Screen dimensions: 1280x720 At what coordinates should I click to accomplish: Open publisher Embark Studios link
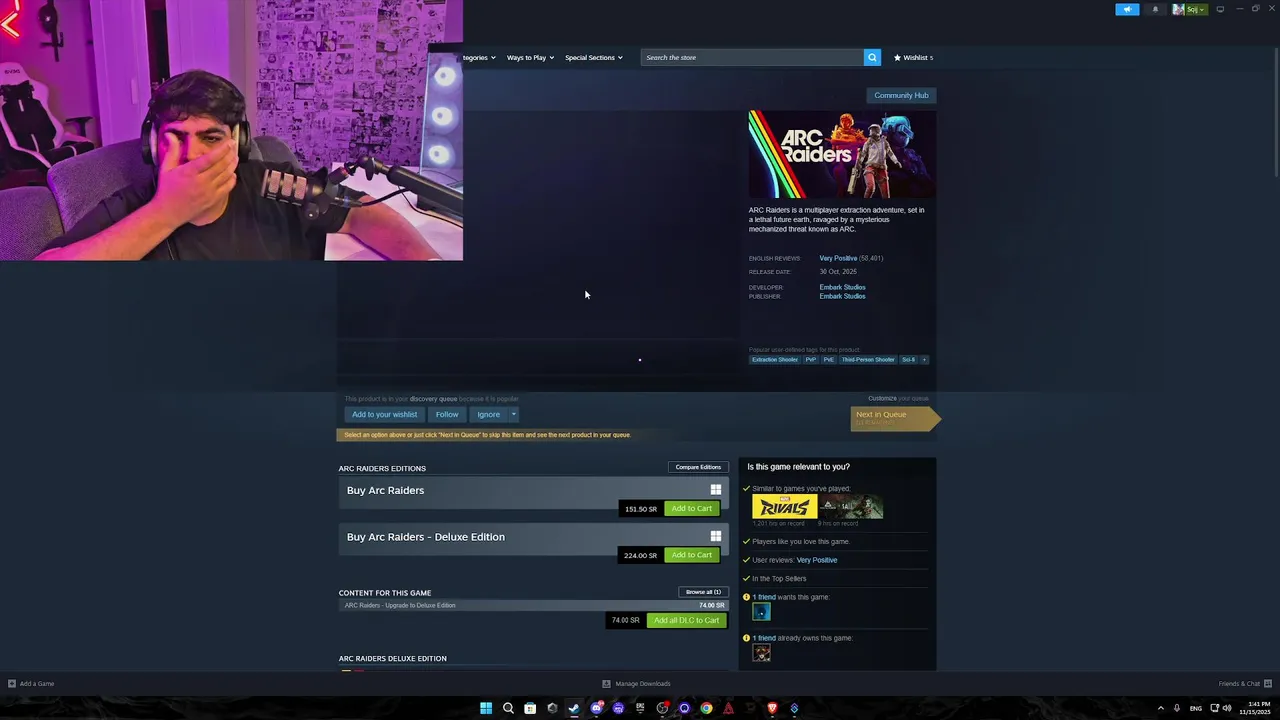[x=842, y=296]
